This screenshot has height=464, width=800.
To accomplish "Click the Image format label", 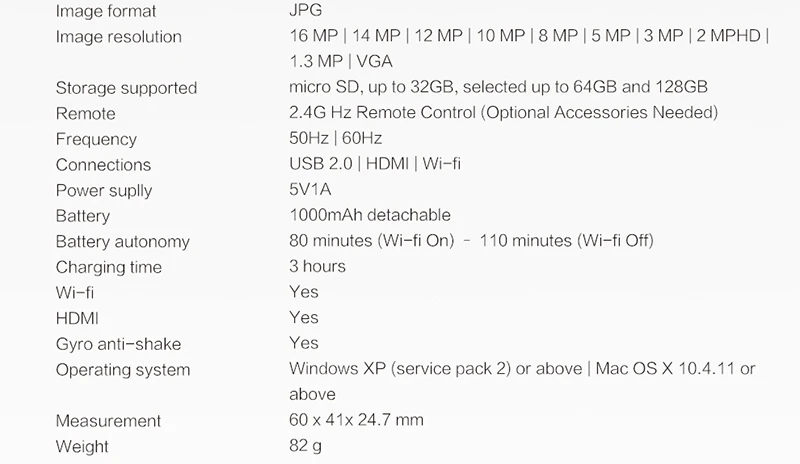I will (x=105, y=12).
